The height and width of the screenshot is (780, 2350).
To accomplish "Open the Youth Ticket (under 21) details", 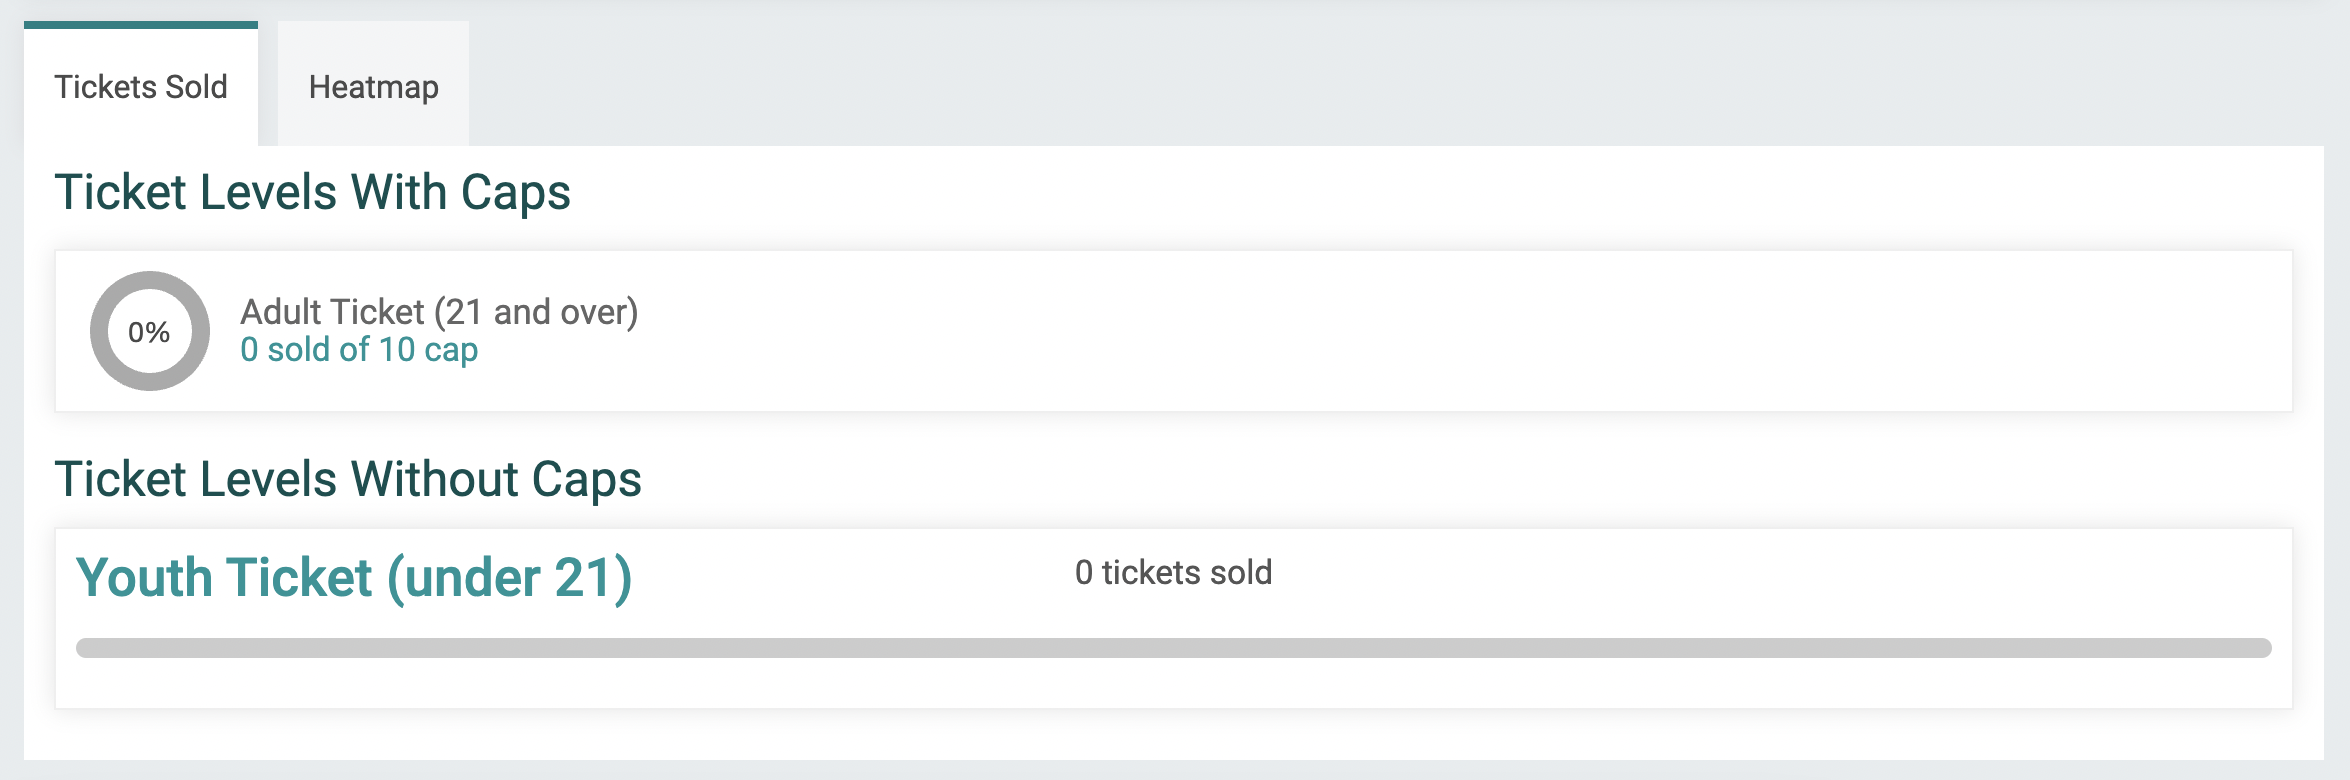I will (355, 576).
